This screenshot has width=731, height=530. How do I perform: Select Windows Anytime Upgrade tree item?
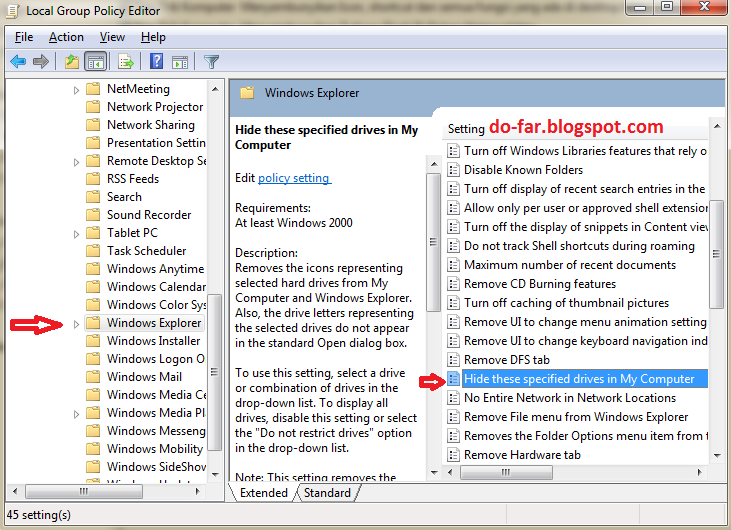tap(155, 268)
